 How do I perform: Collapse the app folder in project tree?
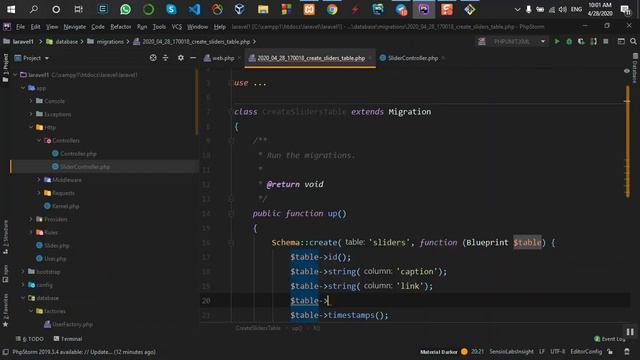[23, 88]
